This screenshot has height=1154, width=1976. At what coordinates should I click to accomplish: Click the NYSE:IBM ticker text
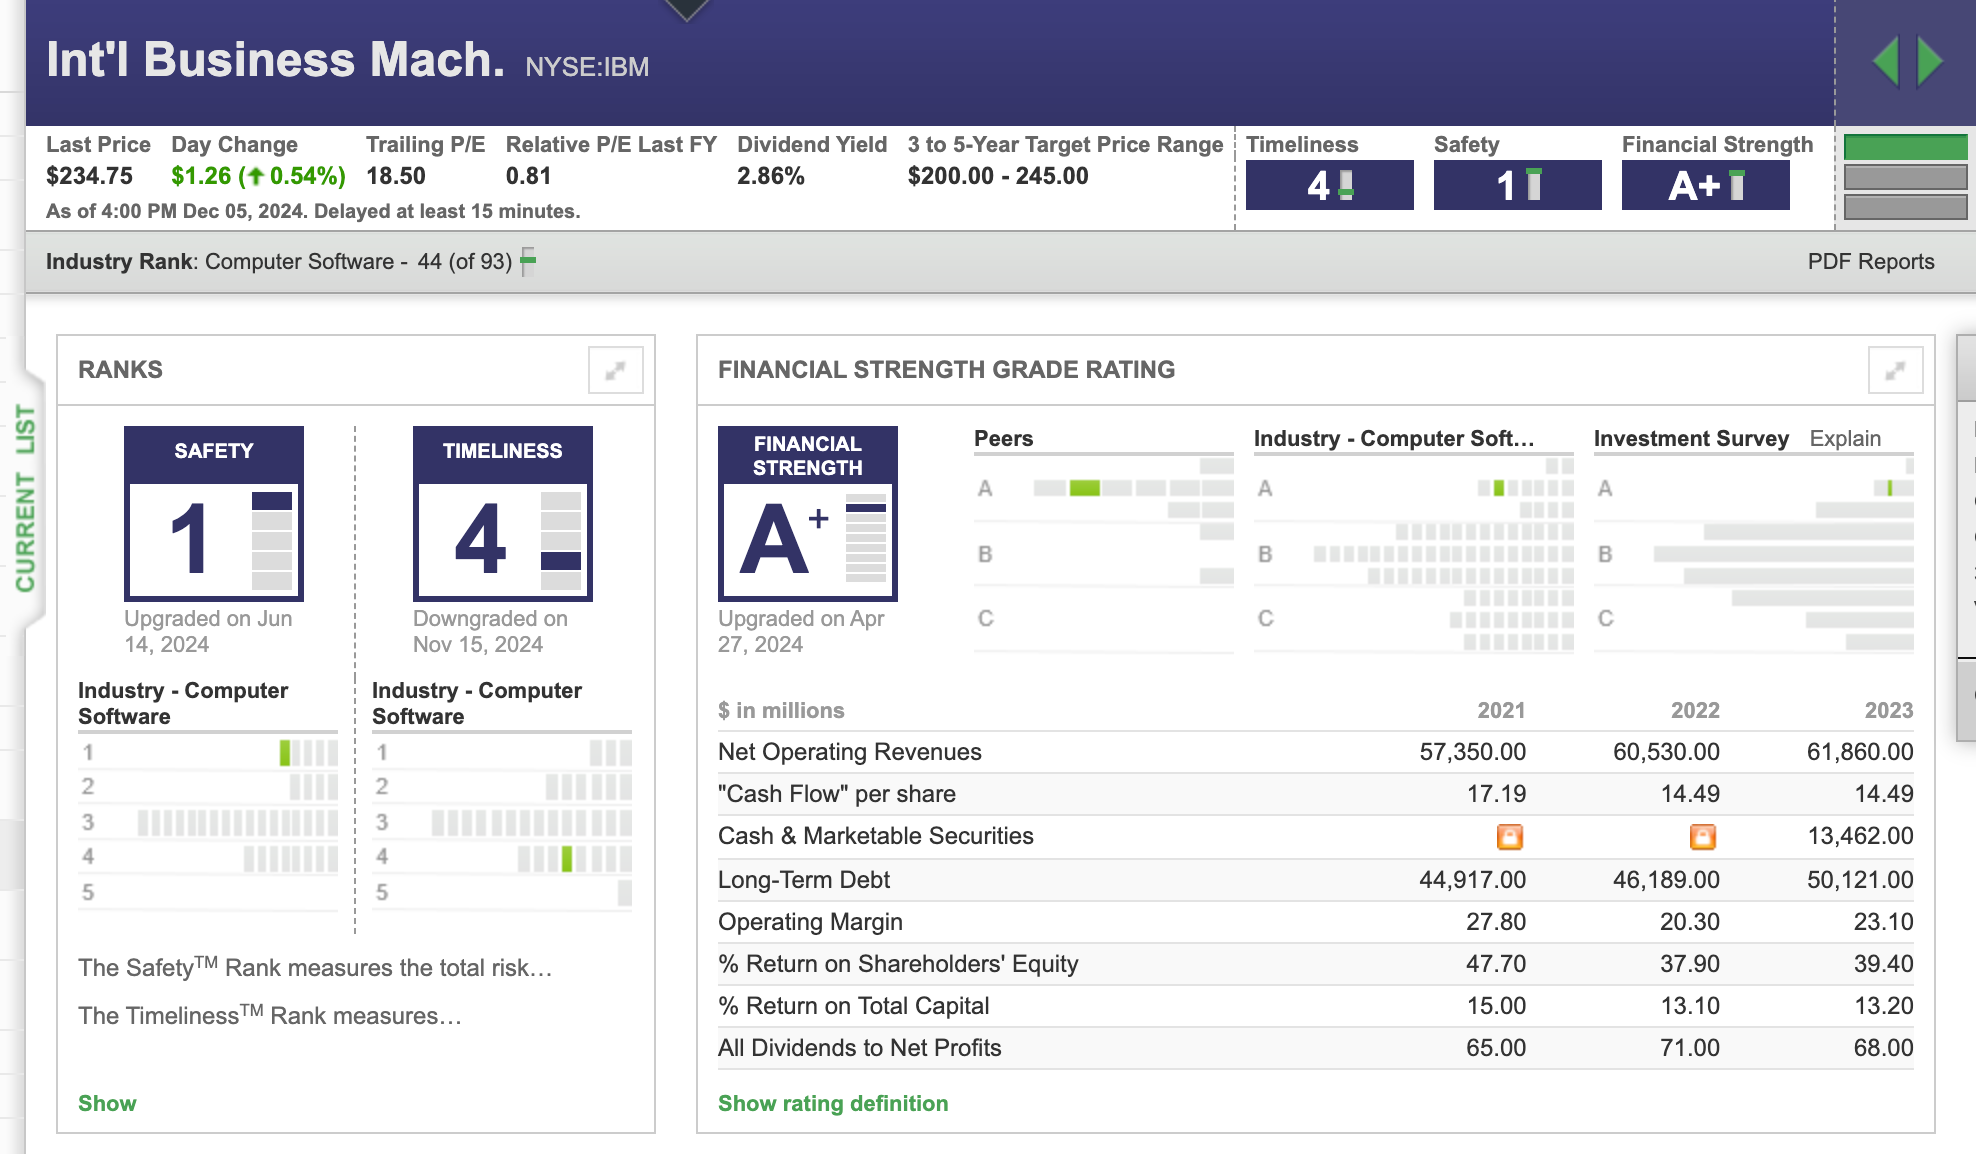[587, 67]
